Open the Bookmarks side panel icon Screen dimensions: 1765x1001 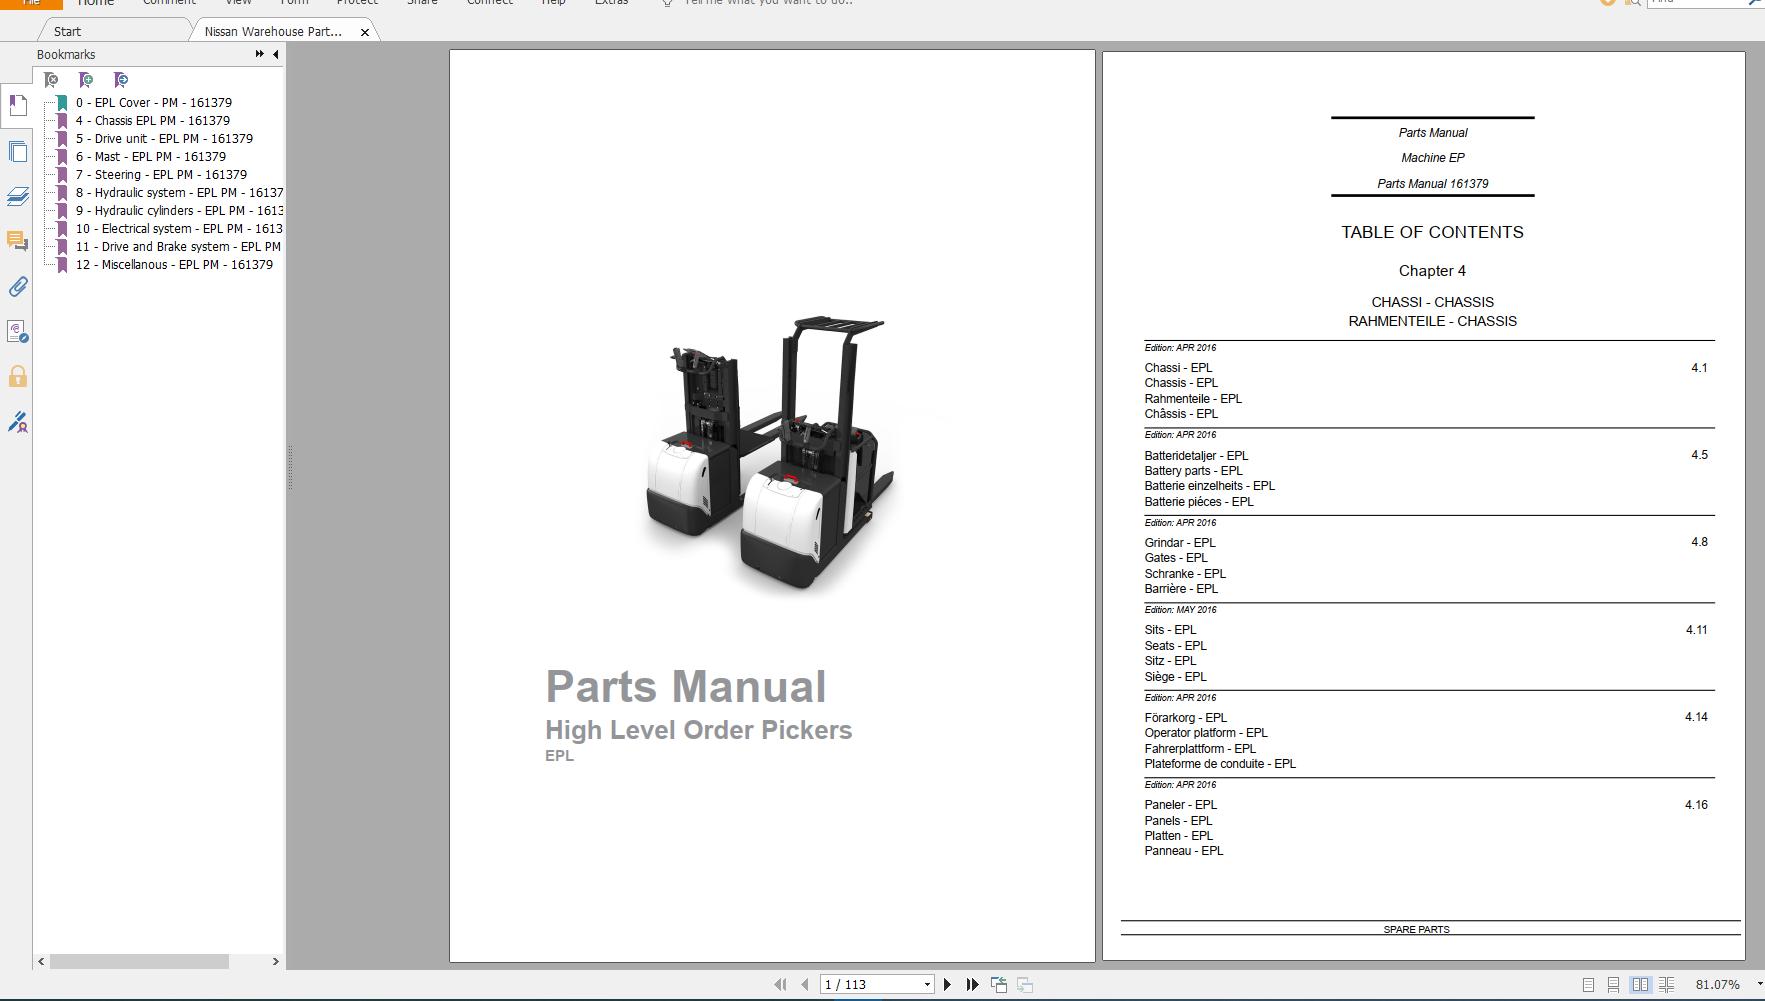[x=17, y=105]
